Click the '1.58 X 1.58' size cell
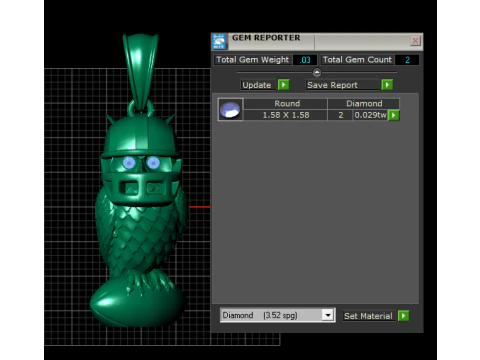 [285, 115]
